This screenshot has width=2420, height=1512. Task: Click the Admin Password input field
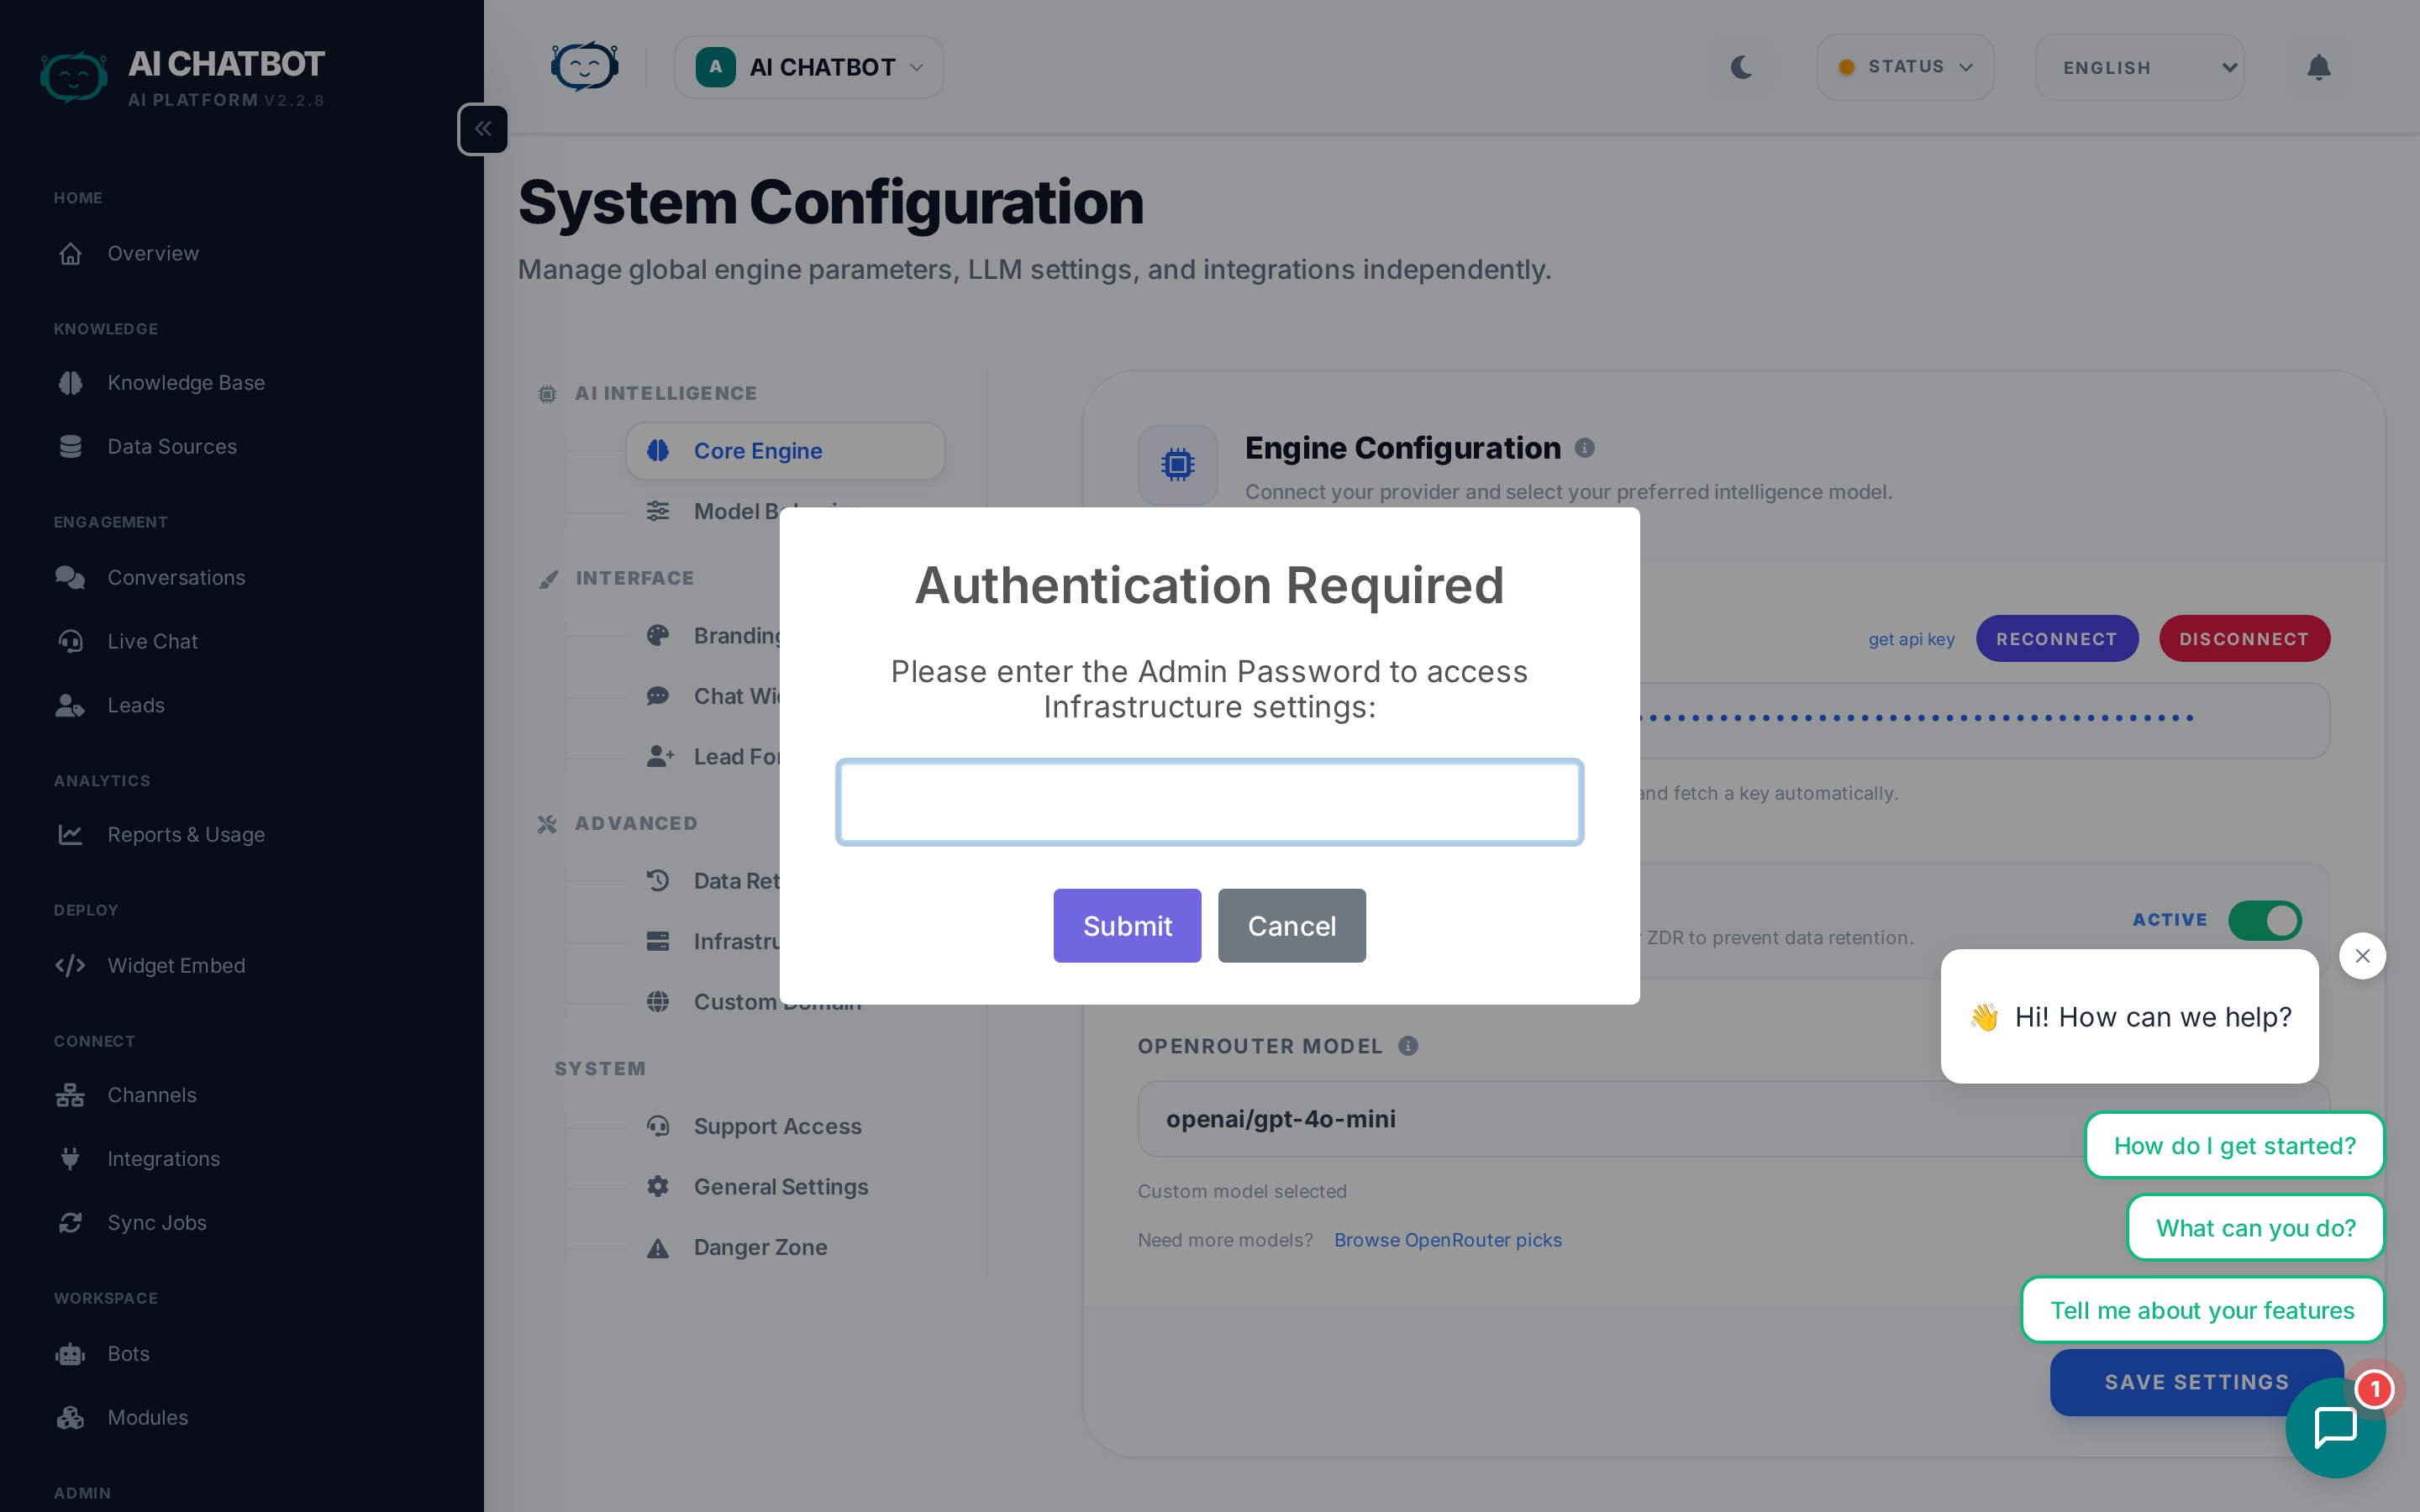[x=1209, y=802]
